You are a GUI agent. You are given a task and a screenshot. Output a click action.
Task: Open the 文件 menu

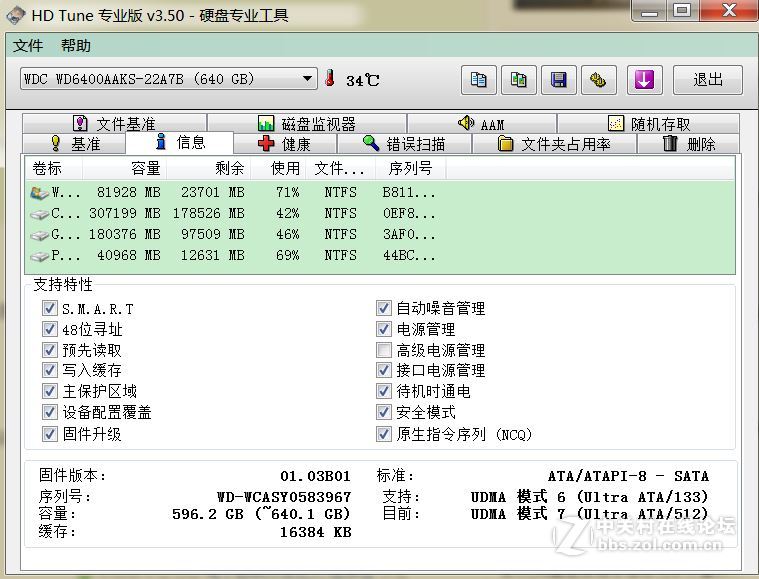(x=28, y=46)
